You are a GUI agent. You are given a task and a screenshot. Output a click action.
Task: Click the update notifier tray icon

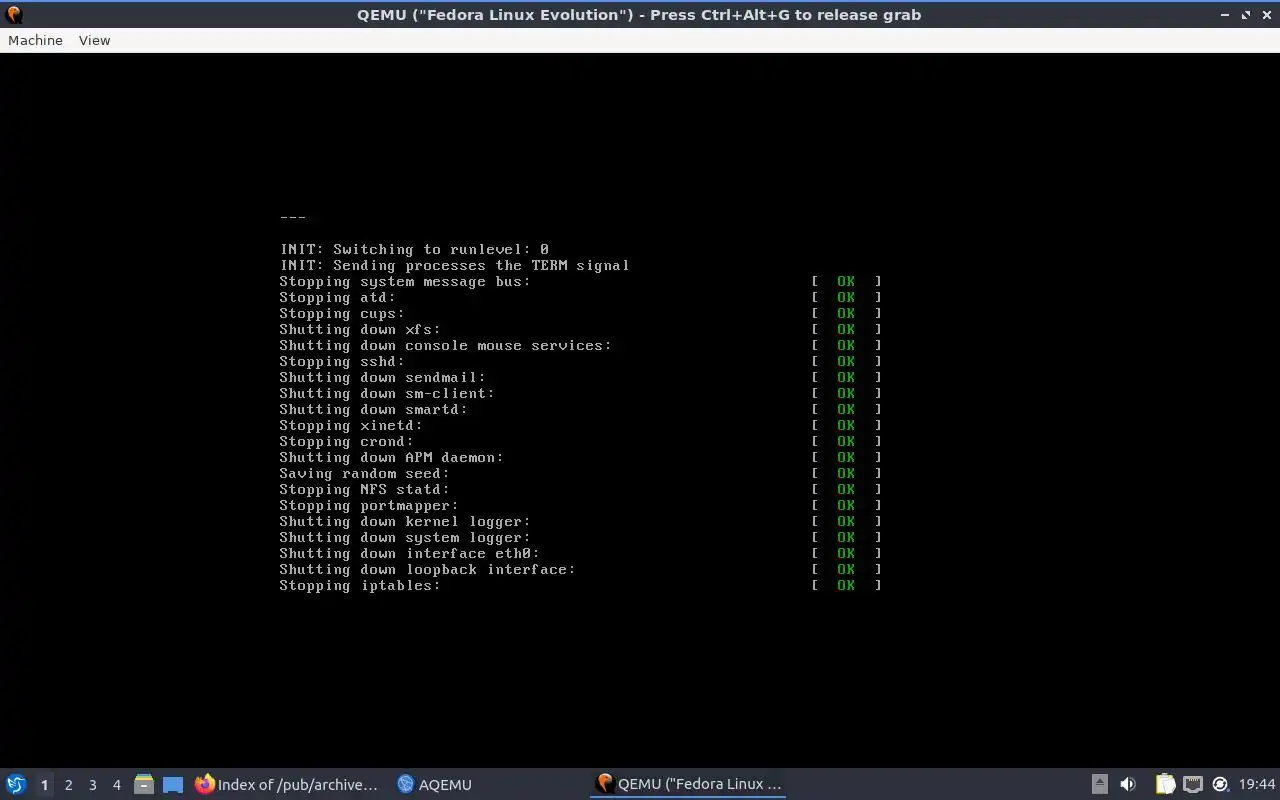1220,784
